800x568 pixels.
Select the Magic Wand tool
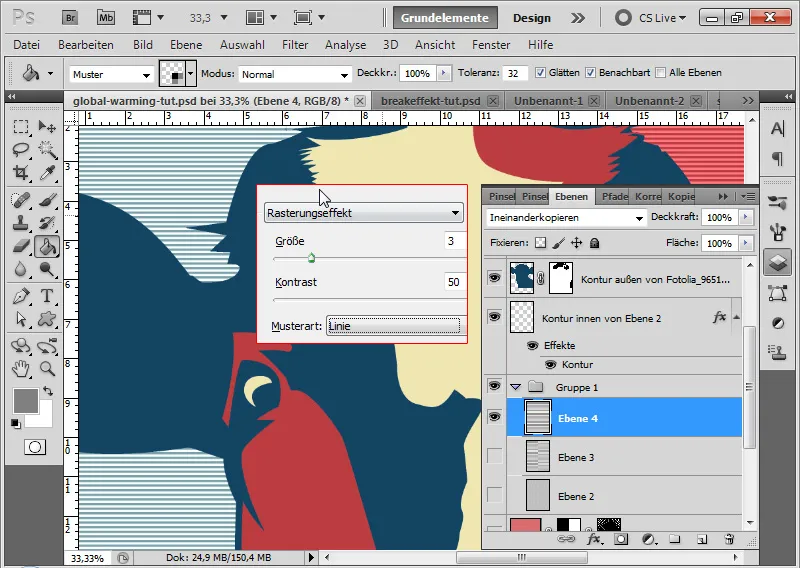tap(47, 150)
